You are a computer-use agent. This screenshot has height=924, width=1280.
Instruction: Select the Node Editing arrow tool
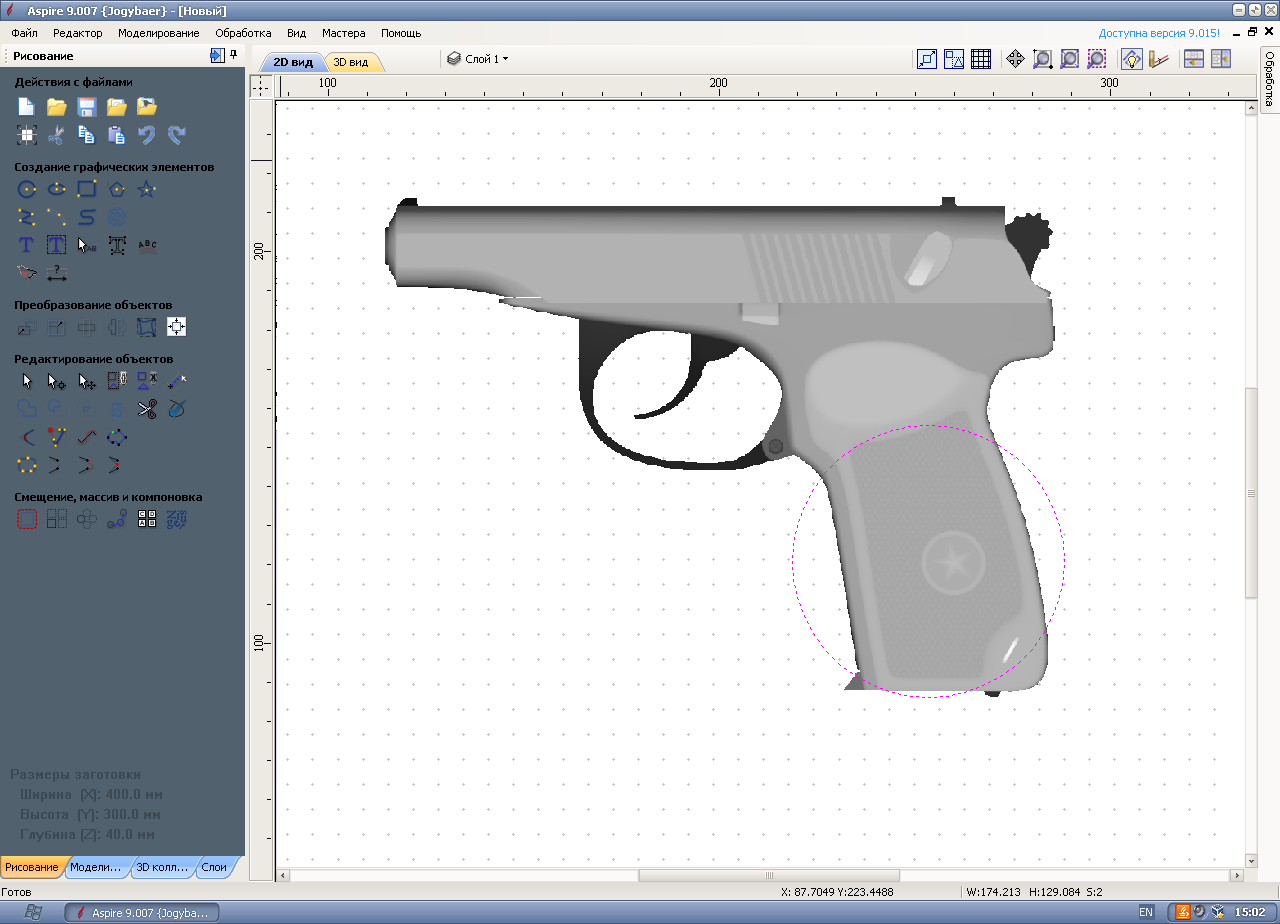click(x=57, y=380)
